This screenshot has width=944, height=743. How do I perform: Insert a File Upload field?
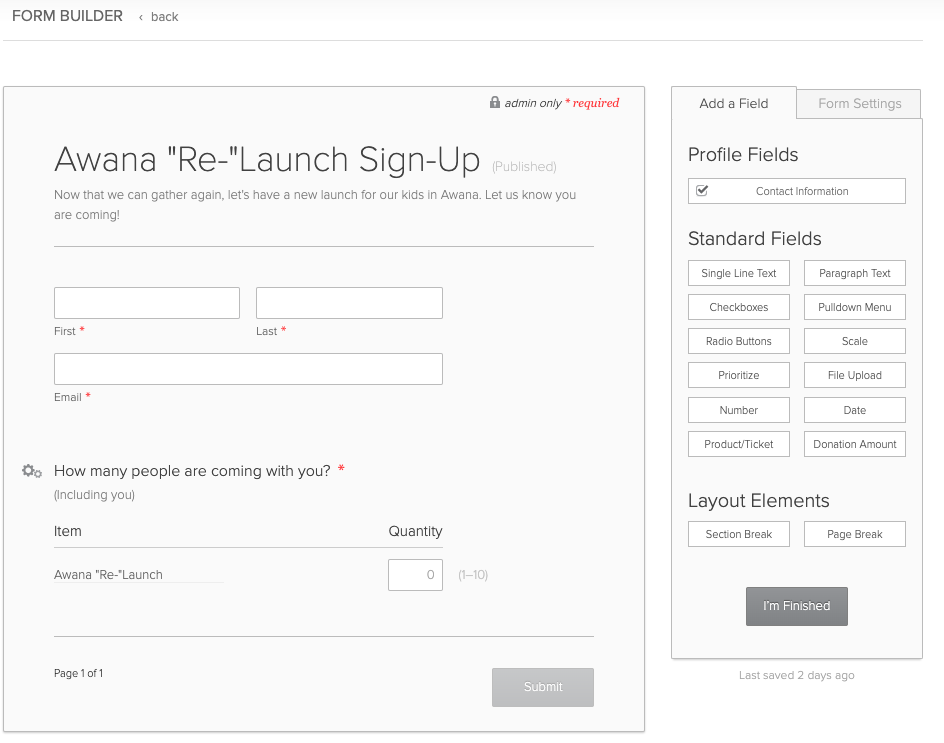[854, 376]
